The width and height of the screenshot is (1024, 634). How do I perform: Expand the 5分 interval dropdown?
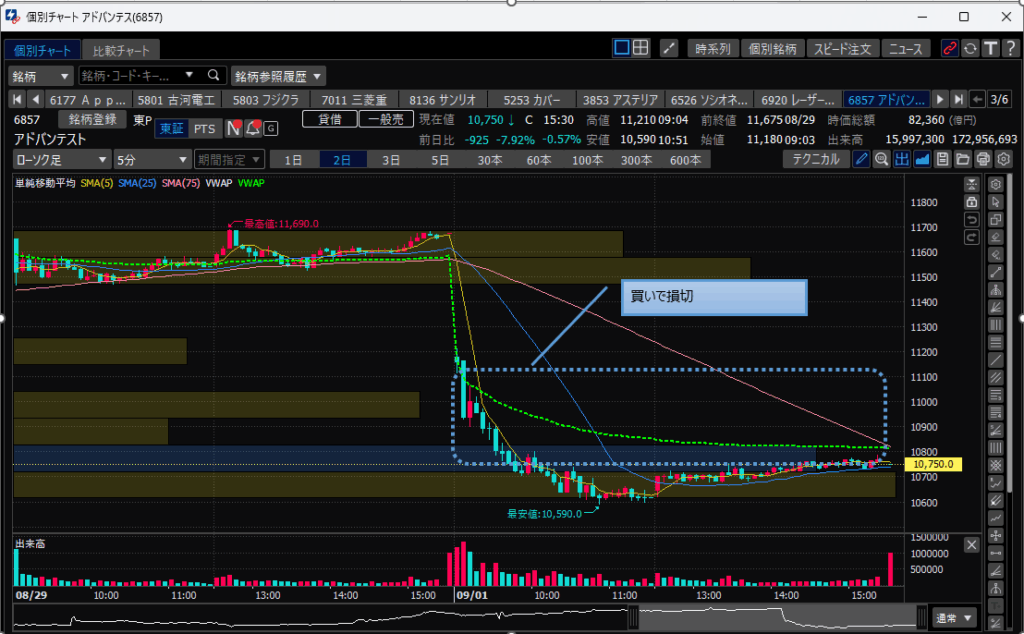click(x=151, y=159)
